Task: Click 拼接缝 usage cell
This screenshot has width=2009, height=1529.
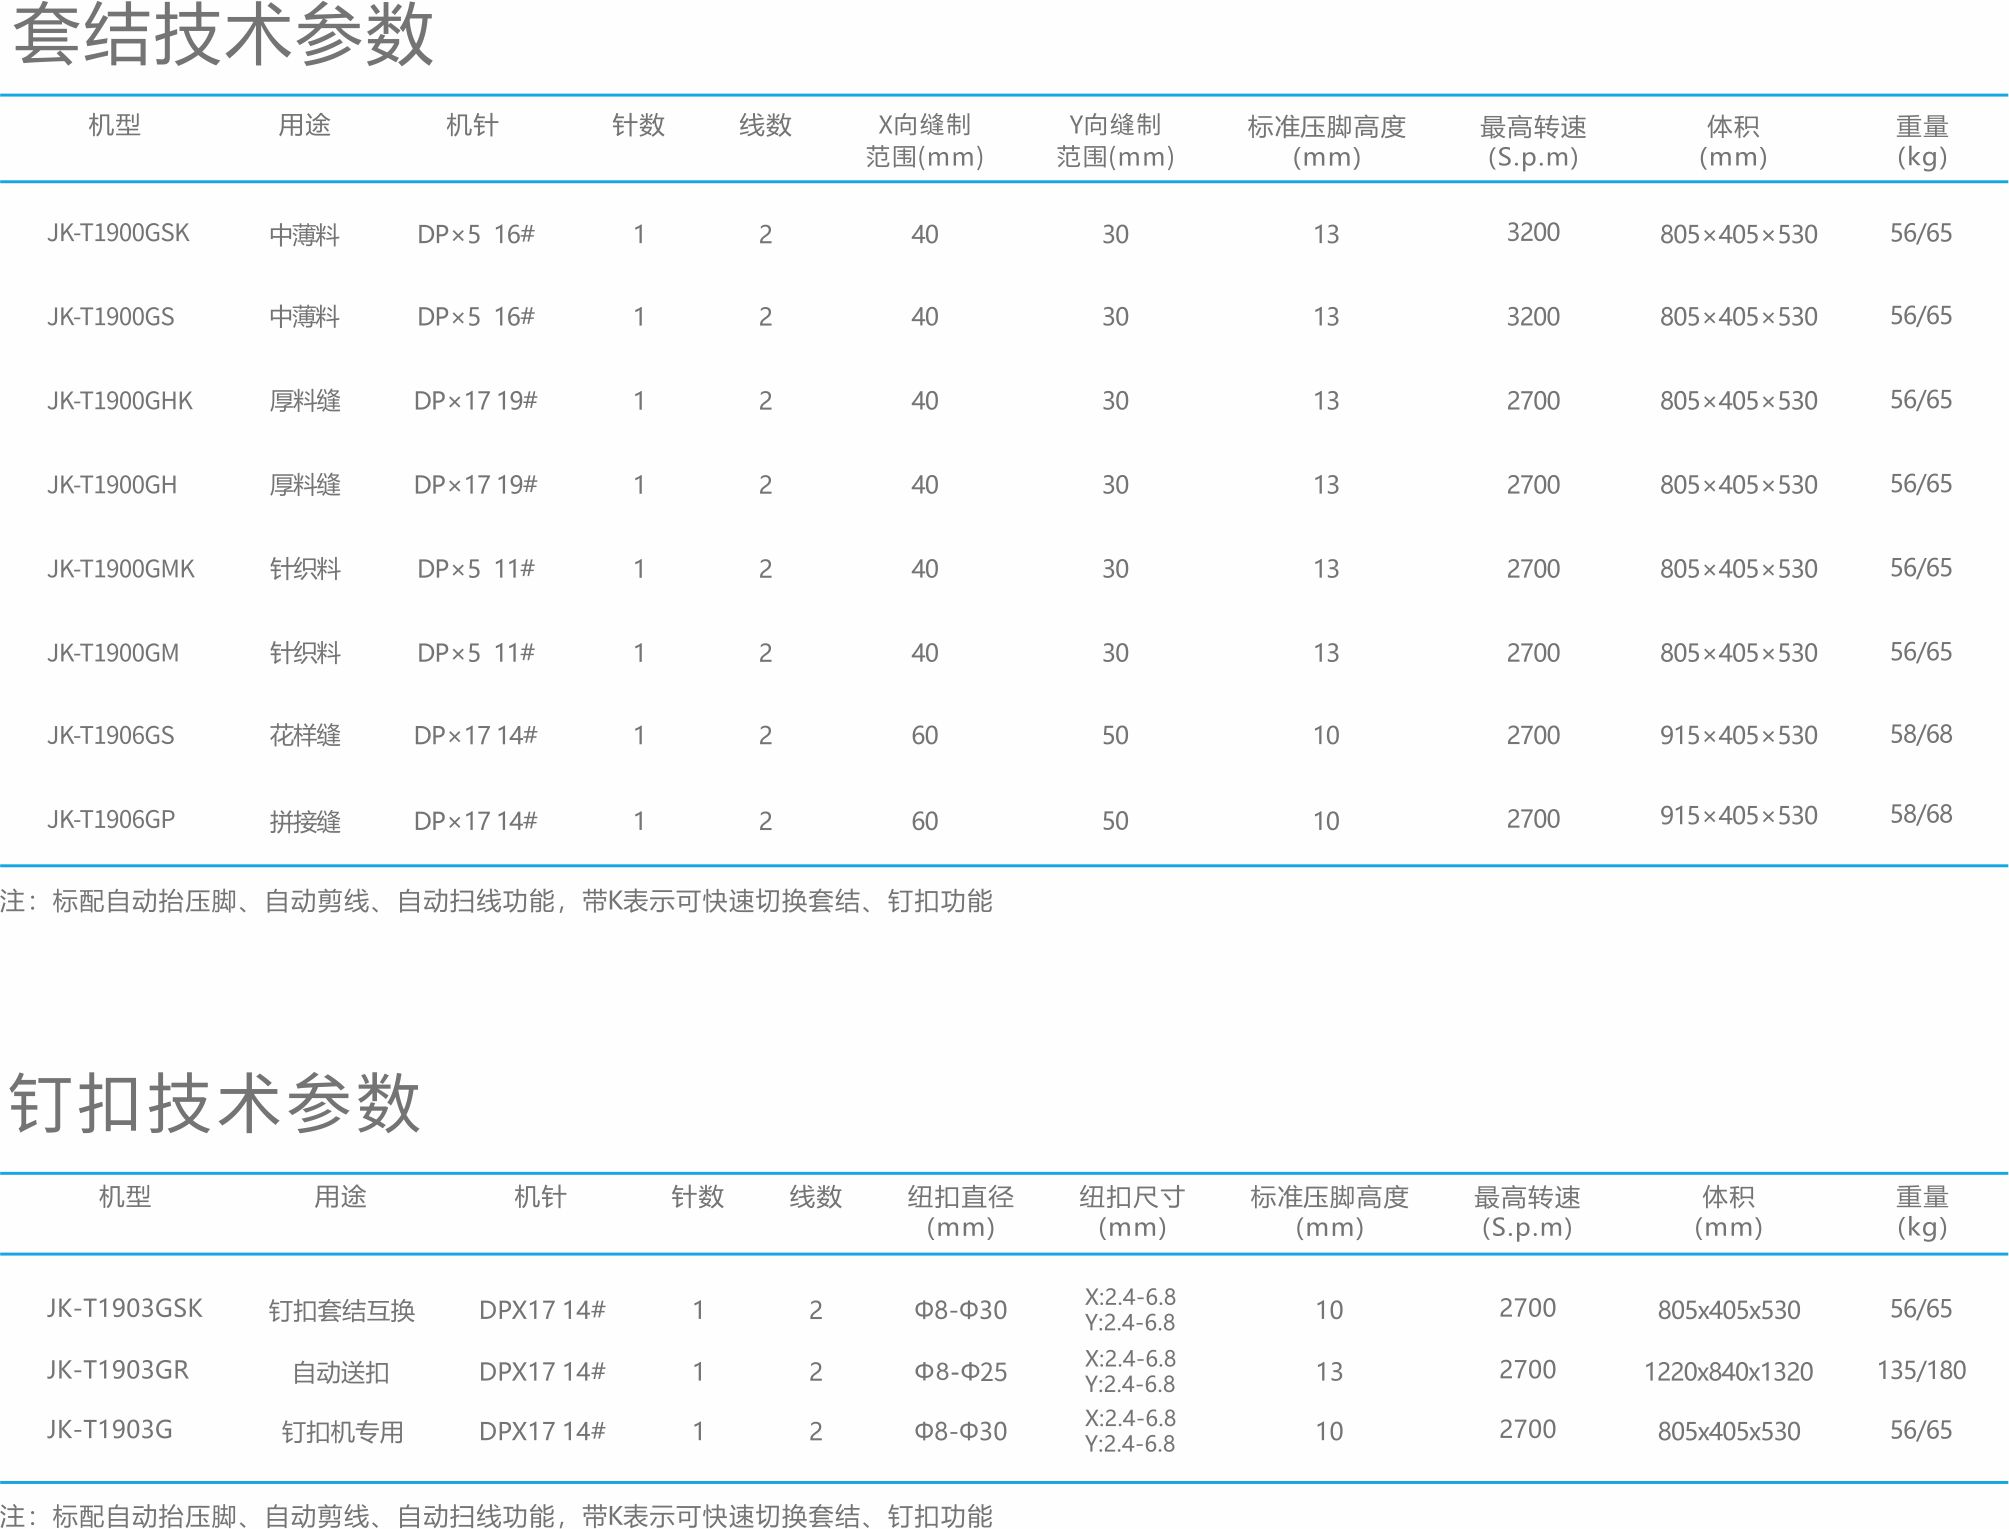Action: tap(305, 822)
